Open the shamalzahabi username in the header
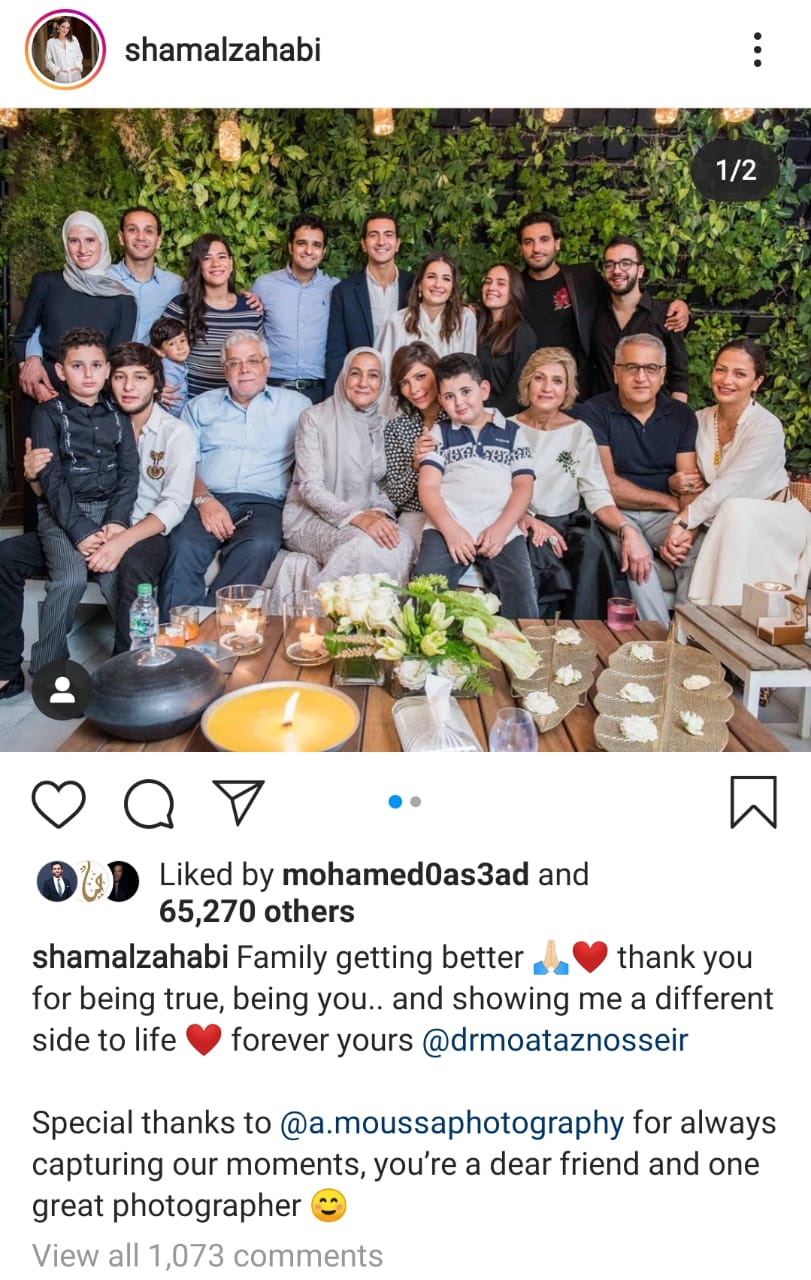Image resolution: width=811 pixels, height=1280 pixels. [222, 50]
